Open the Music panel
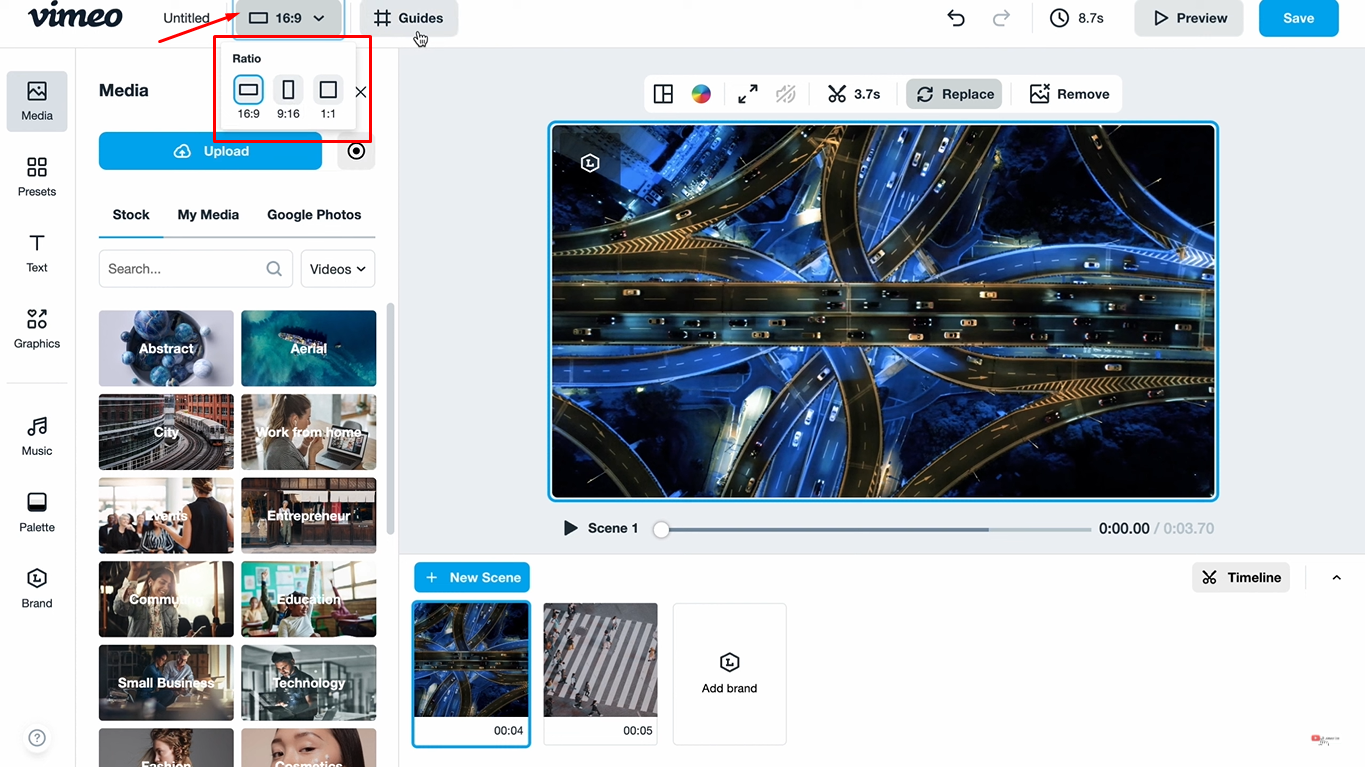Screen dimensions: 1365x767 tap(37, 436)
